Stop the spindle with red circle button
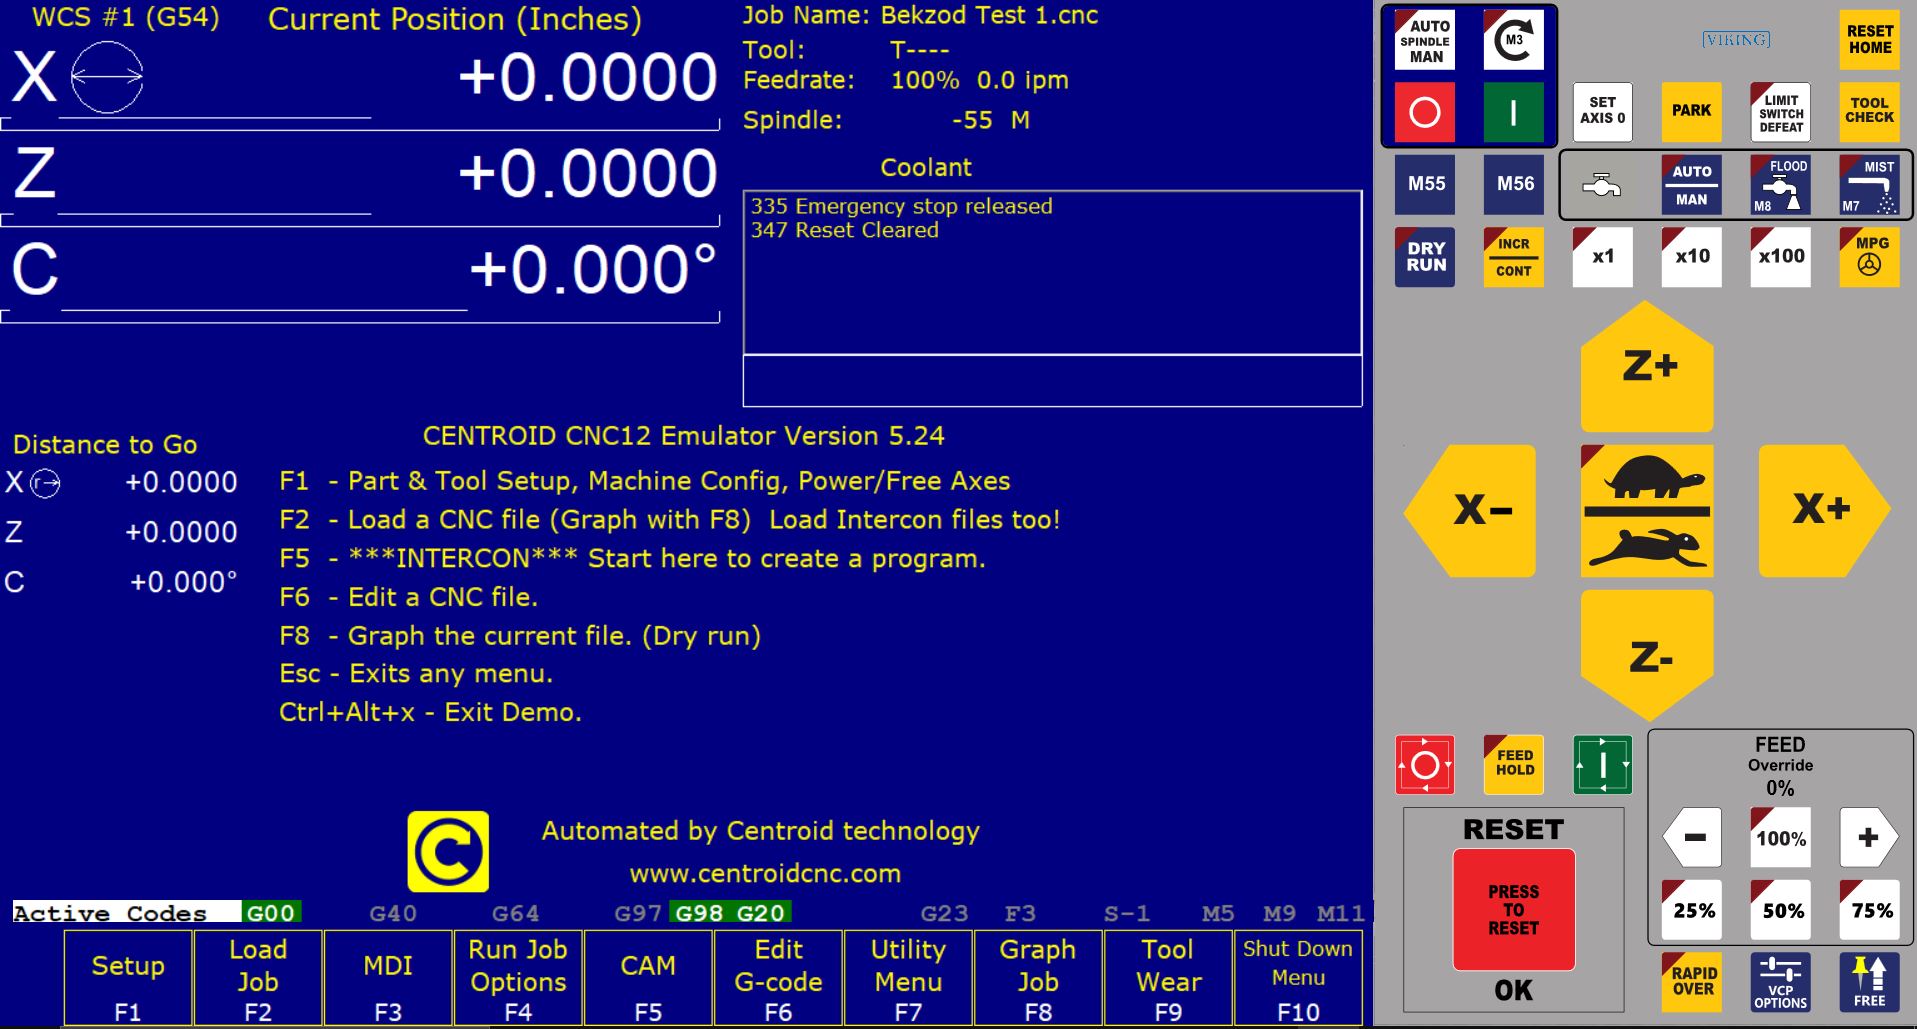Screen dimensions: 1917x1029 pyautogui.click(x=1425, y=111)
